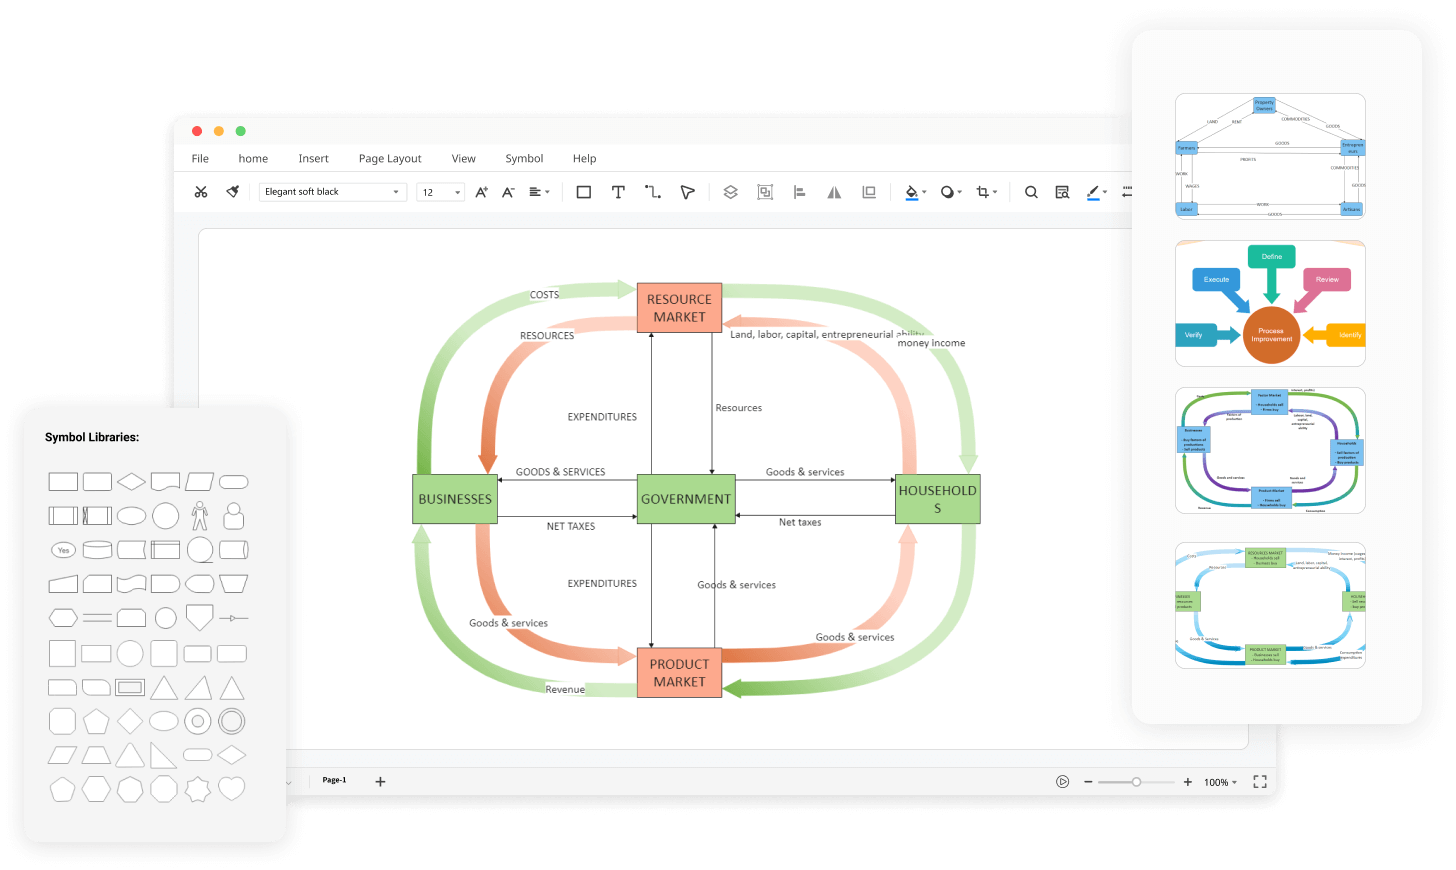Click the line color pen icon
This screenshot has height=870, width=1456.
(x=1093, y=192)
